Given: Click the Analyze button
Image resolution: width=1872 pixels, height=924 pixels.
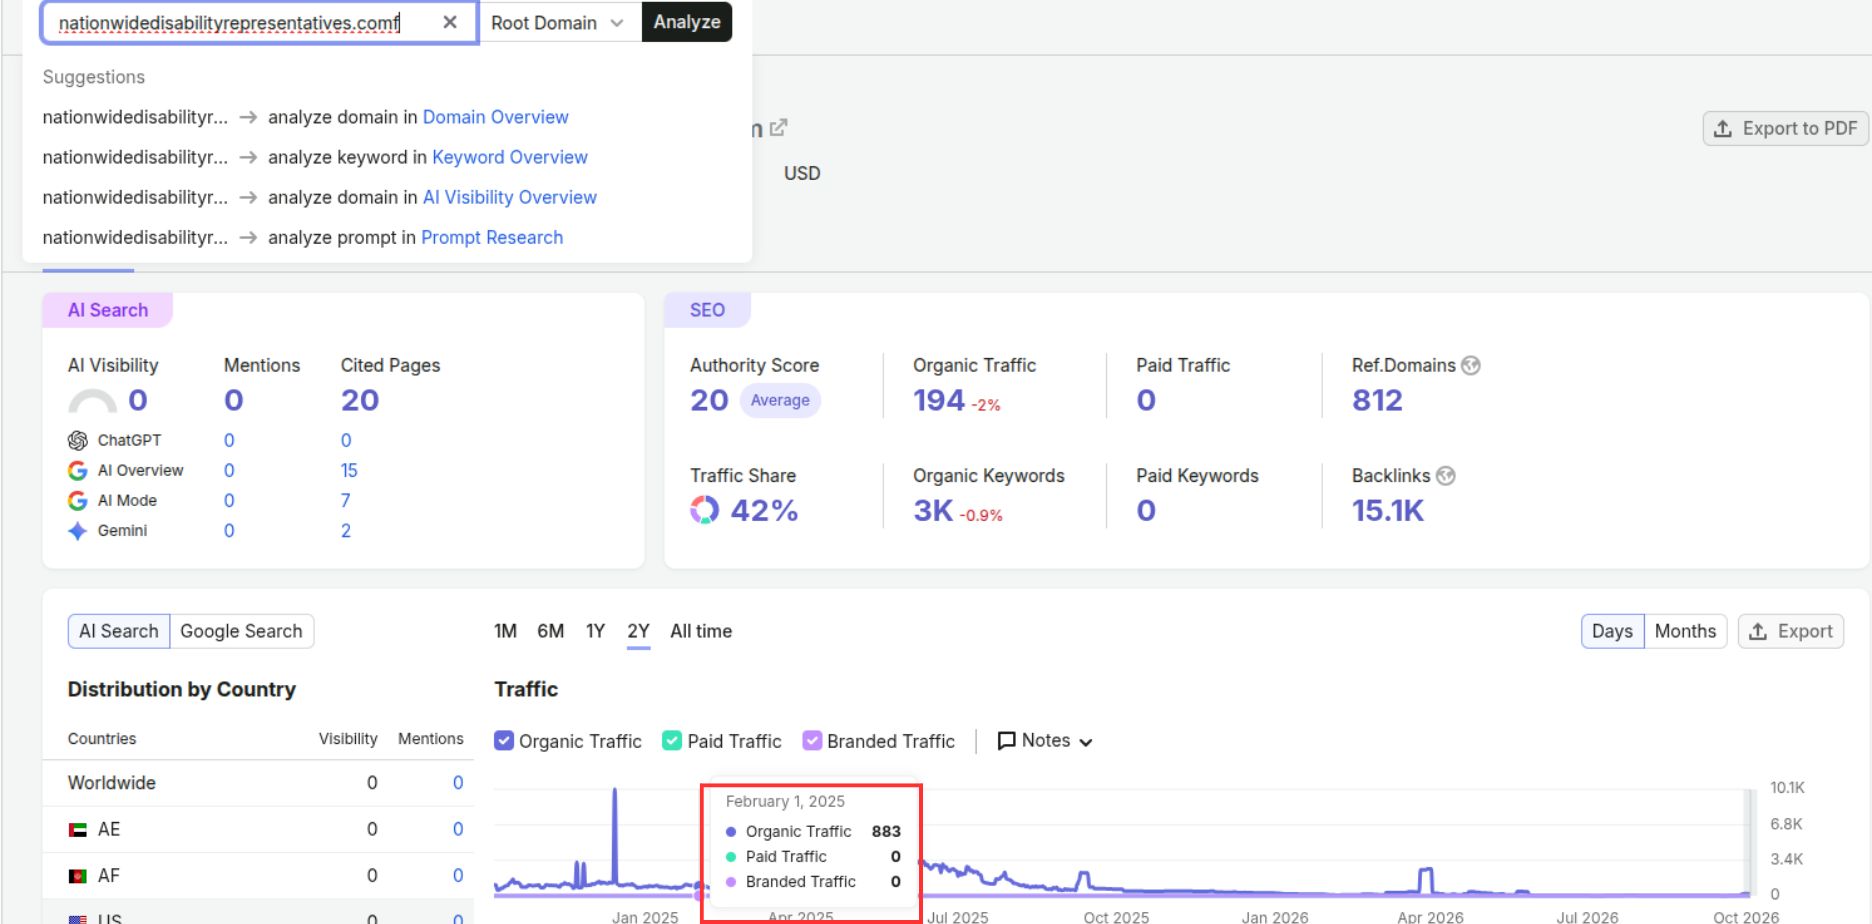Looking at the screenshot, I should pyautogui.click(x=687, y=22).
